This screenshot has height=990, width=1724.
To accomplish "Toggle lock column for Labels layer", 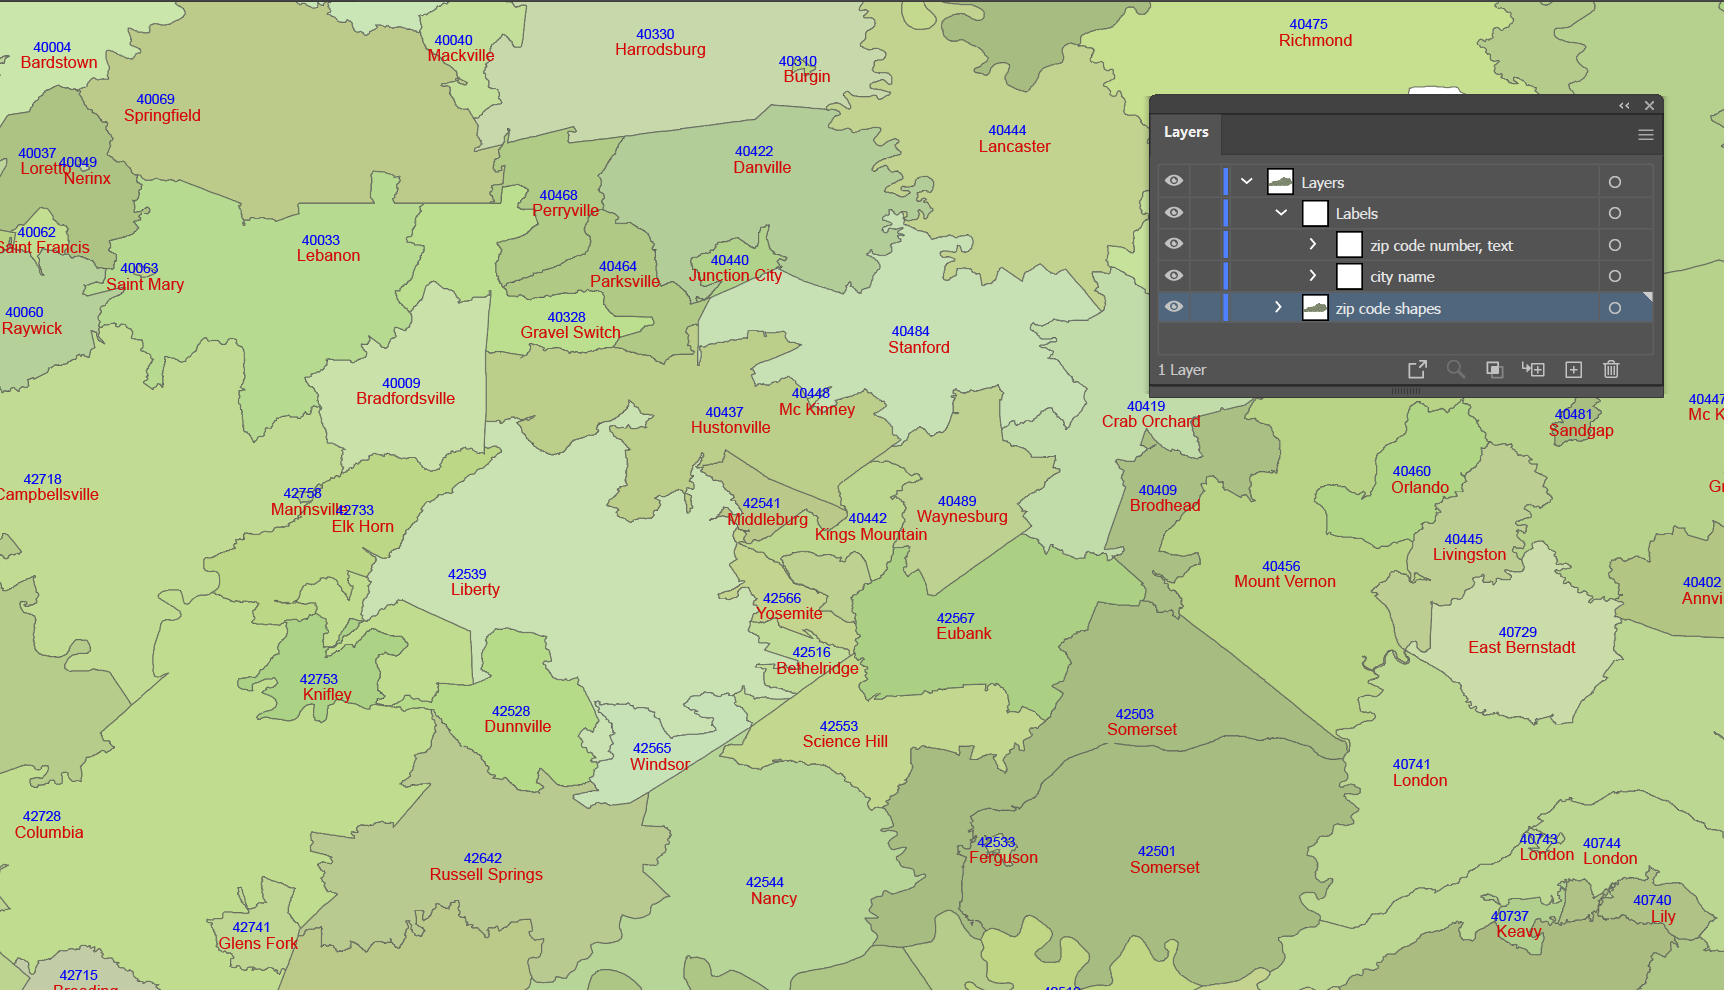I will coord(1206,213).
